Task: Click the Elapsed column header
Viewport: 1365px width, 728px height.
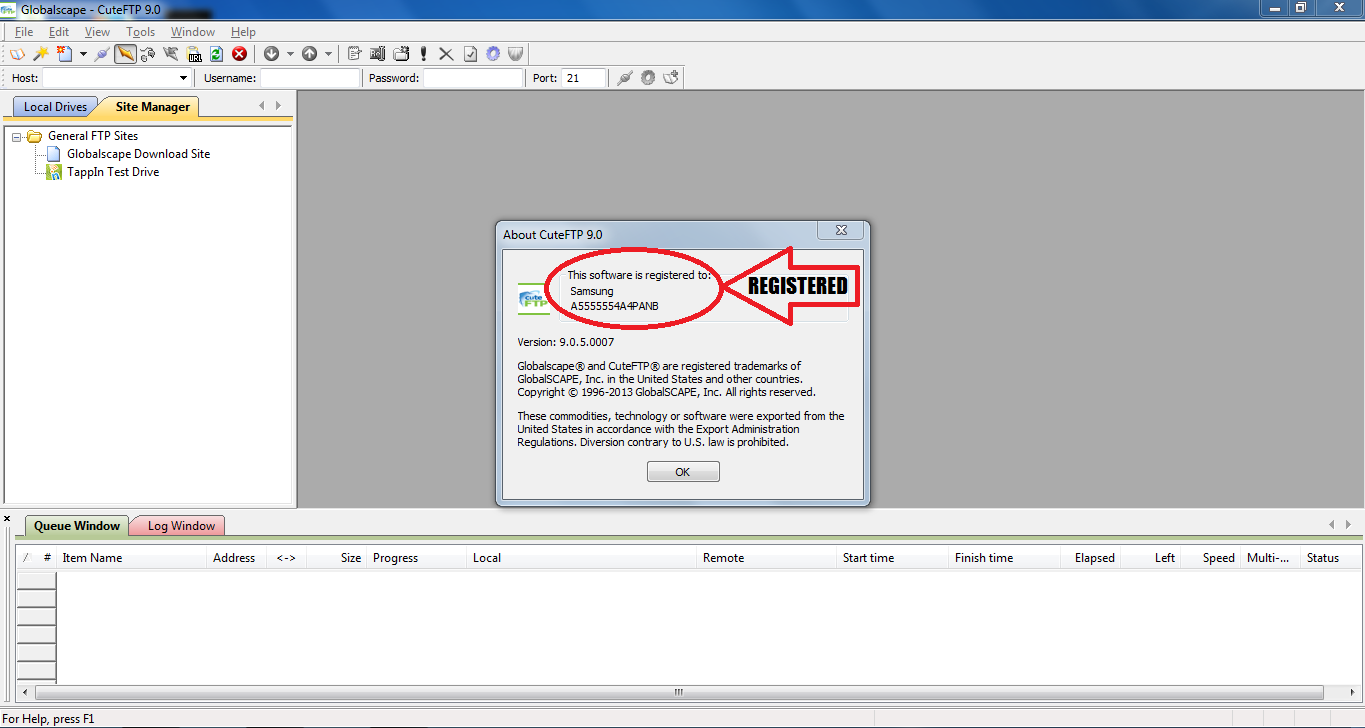Action: (x=1091, y=558)
